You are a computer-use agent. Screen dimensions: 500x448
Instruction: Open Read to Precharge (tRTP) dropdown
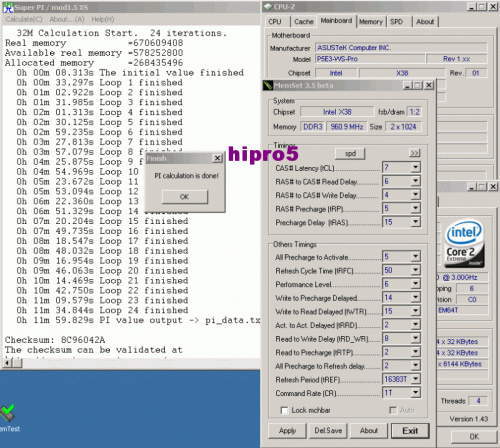point(415,352)
